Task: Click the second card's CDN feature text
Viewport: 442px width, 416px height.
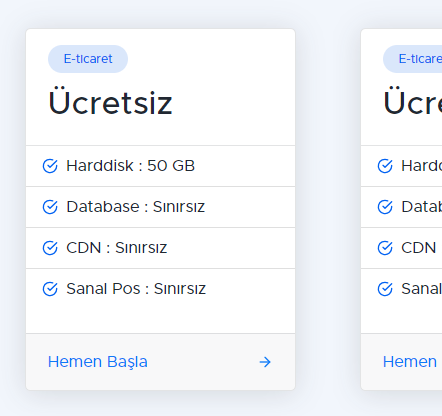Action: tap(419, 248)
